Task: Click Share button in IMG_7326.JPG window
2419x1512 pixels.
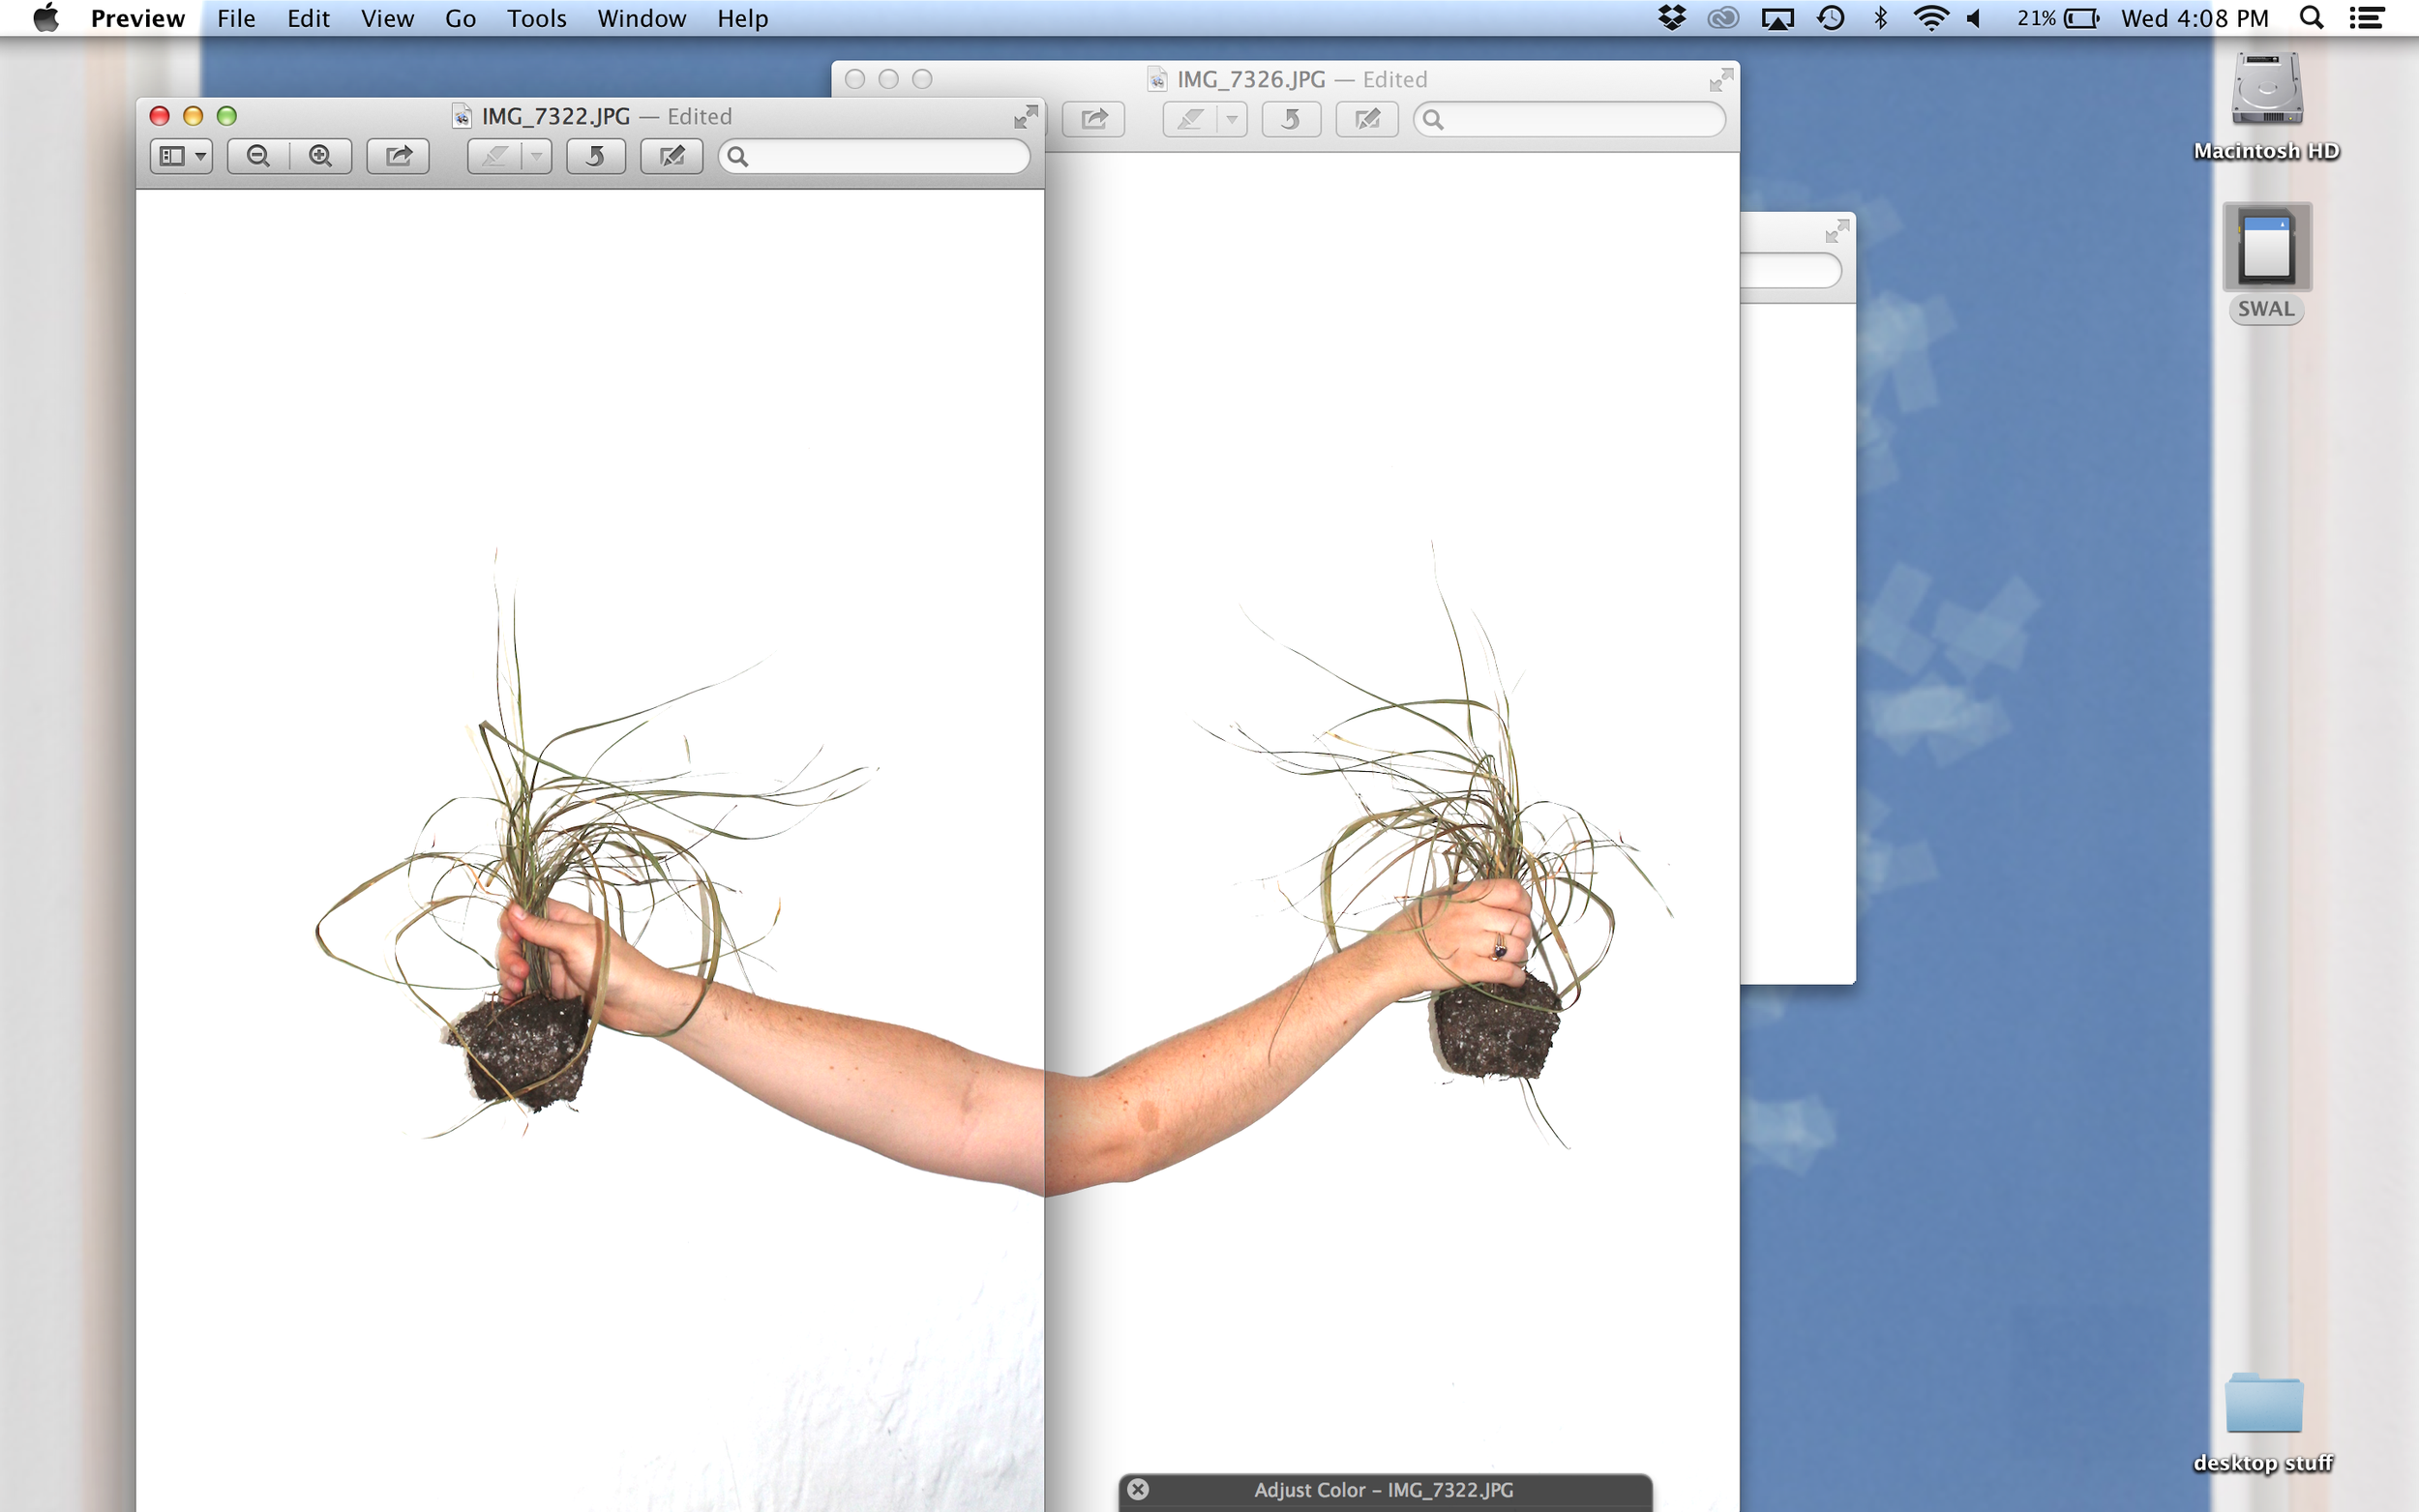Action: pyautogui.click(x=1093, y=120)
